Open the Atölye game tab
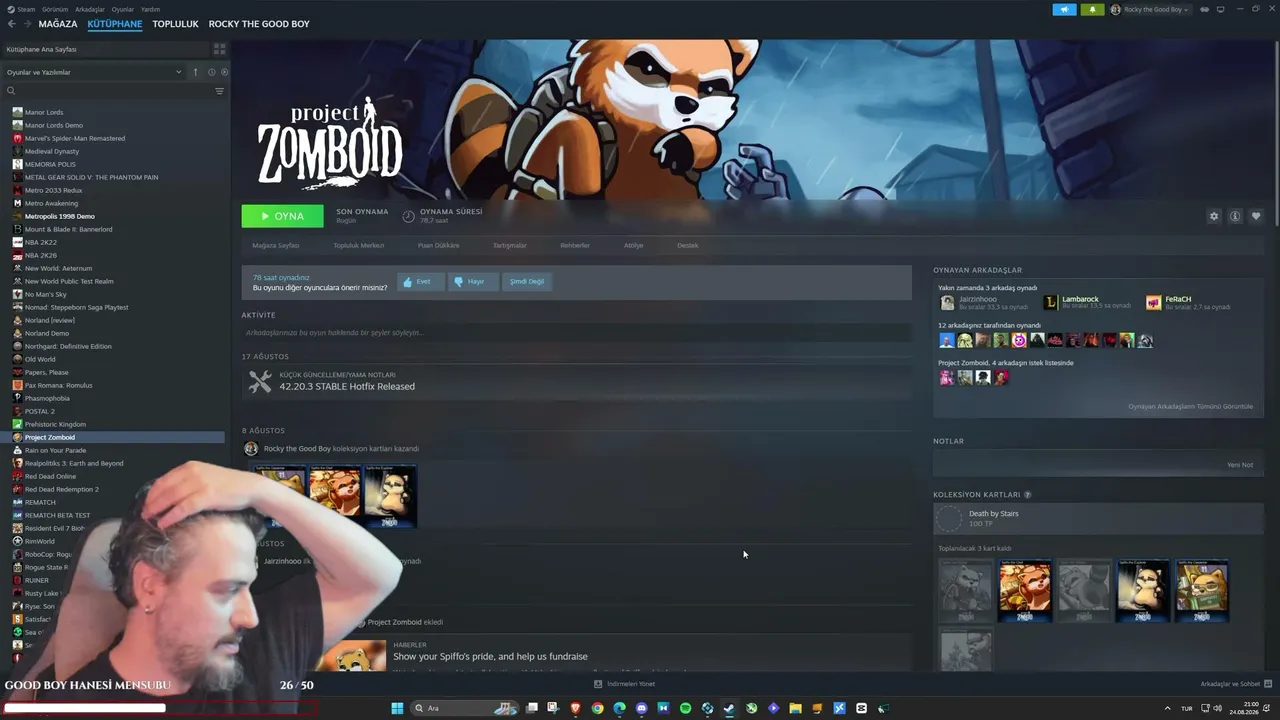 point(634,245)
